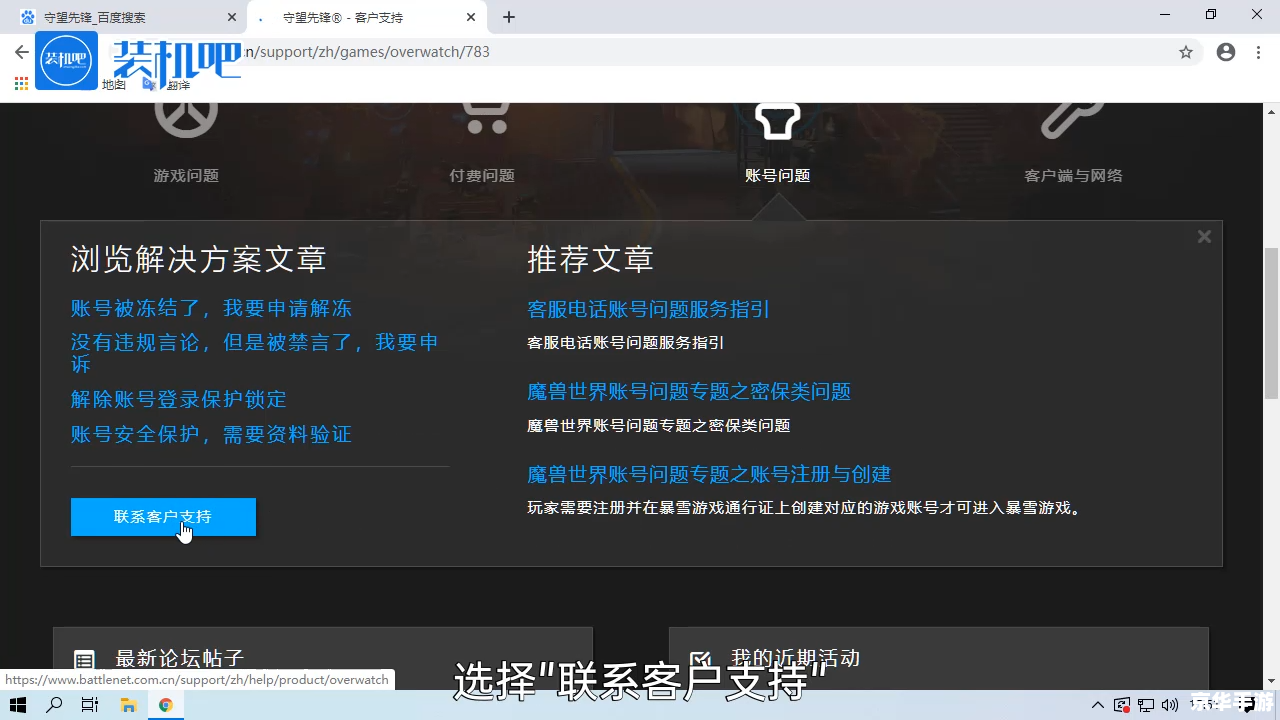1280x720 pixels.
Task: Click the network tray icon
Action: (1146, 705)
